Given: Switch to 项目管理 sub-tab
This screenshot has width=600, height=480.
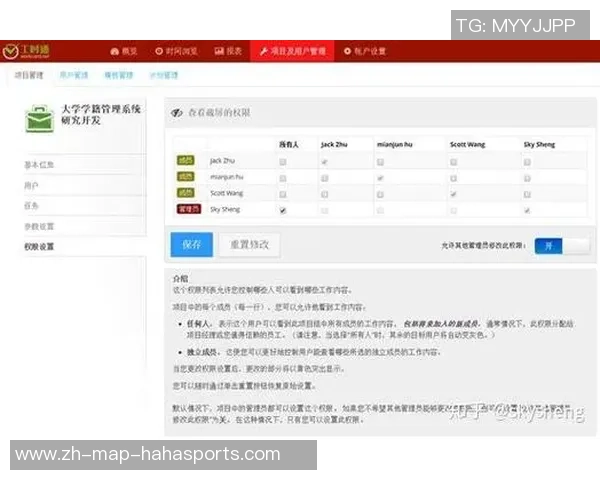Looking at the screenshot, I should click(29, 75).
